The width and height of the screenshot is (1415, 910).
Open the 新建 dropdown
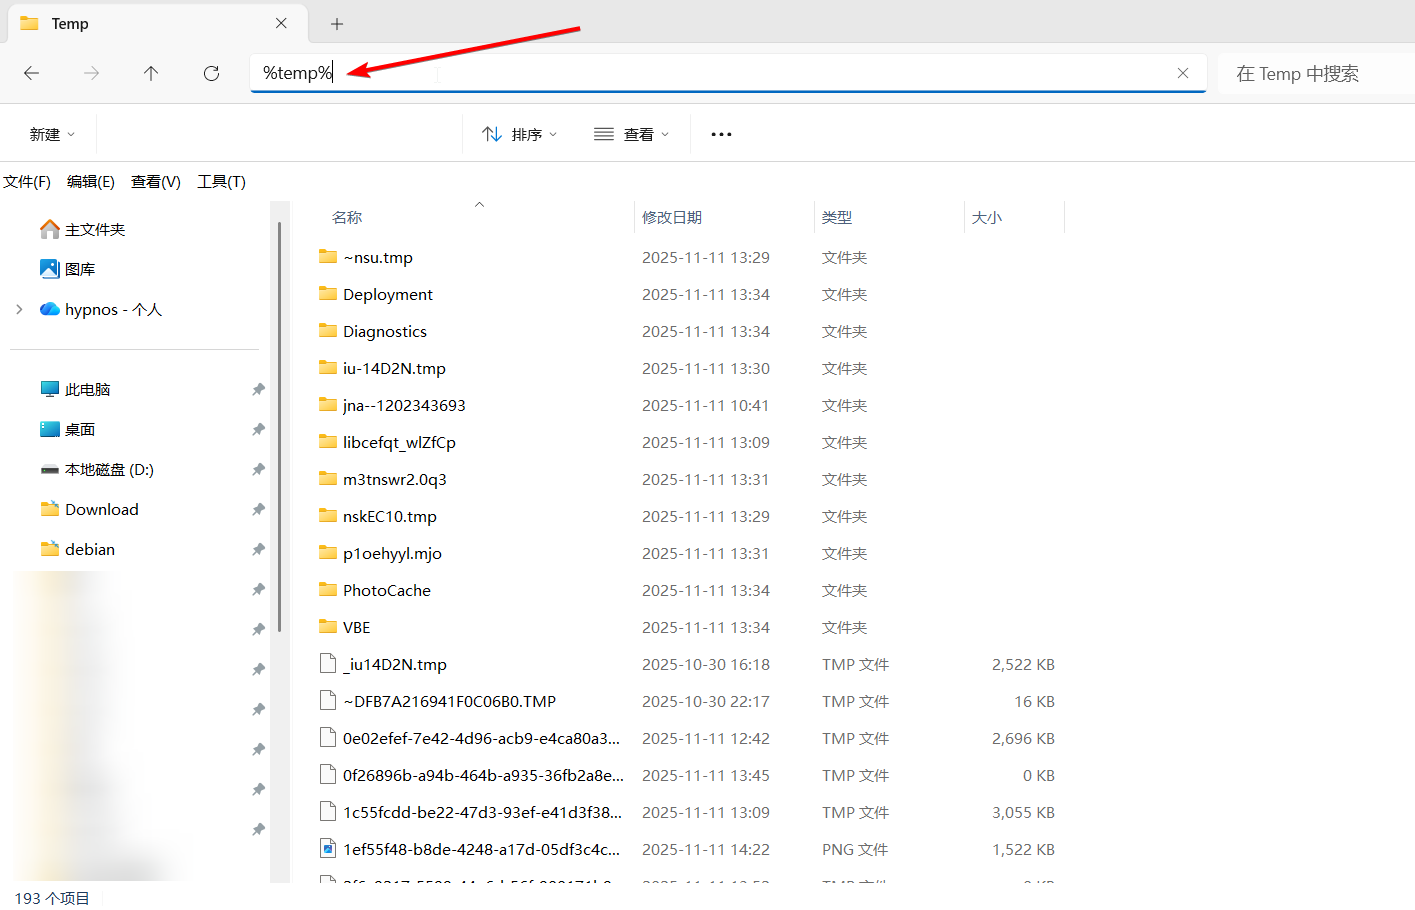52,134
